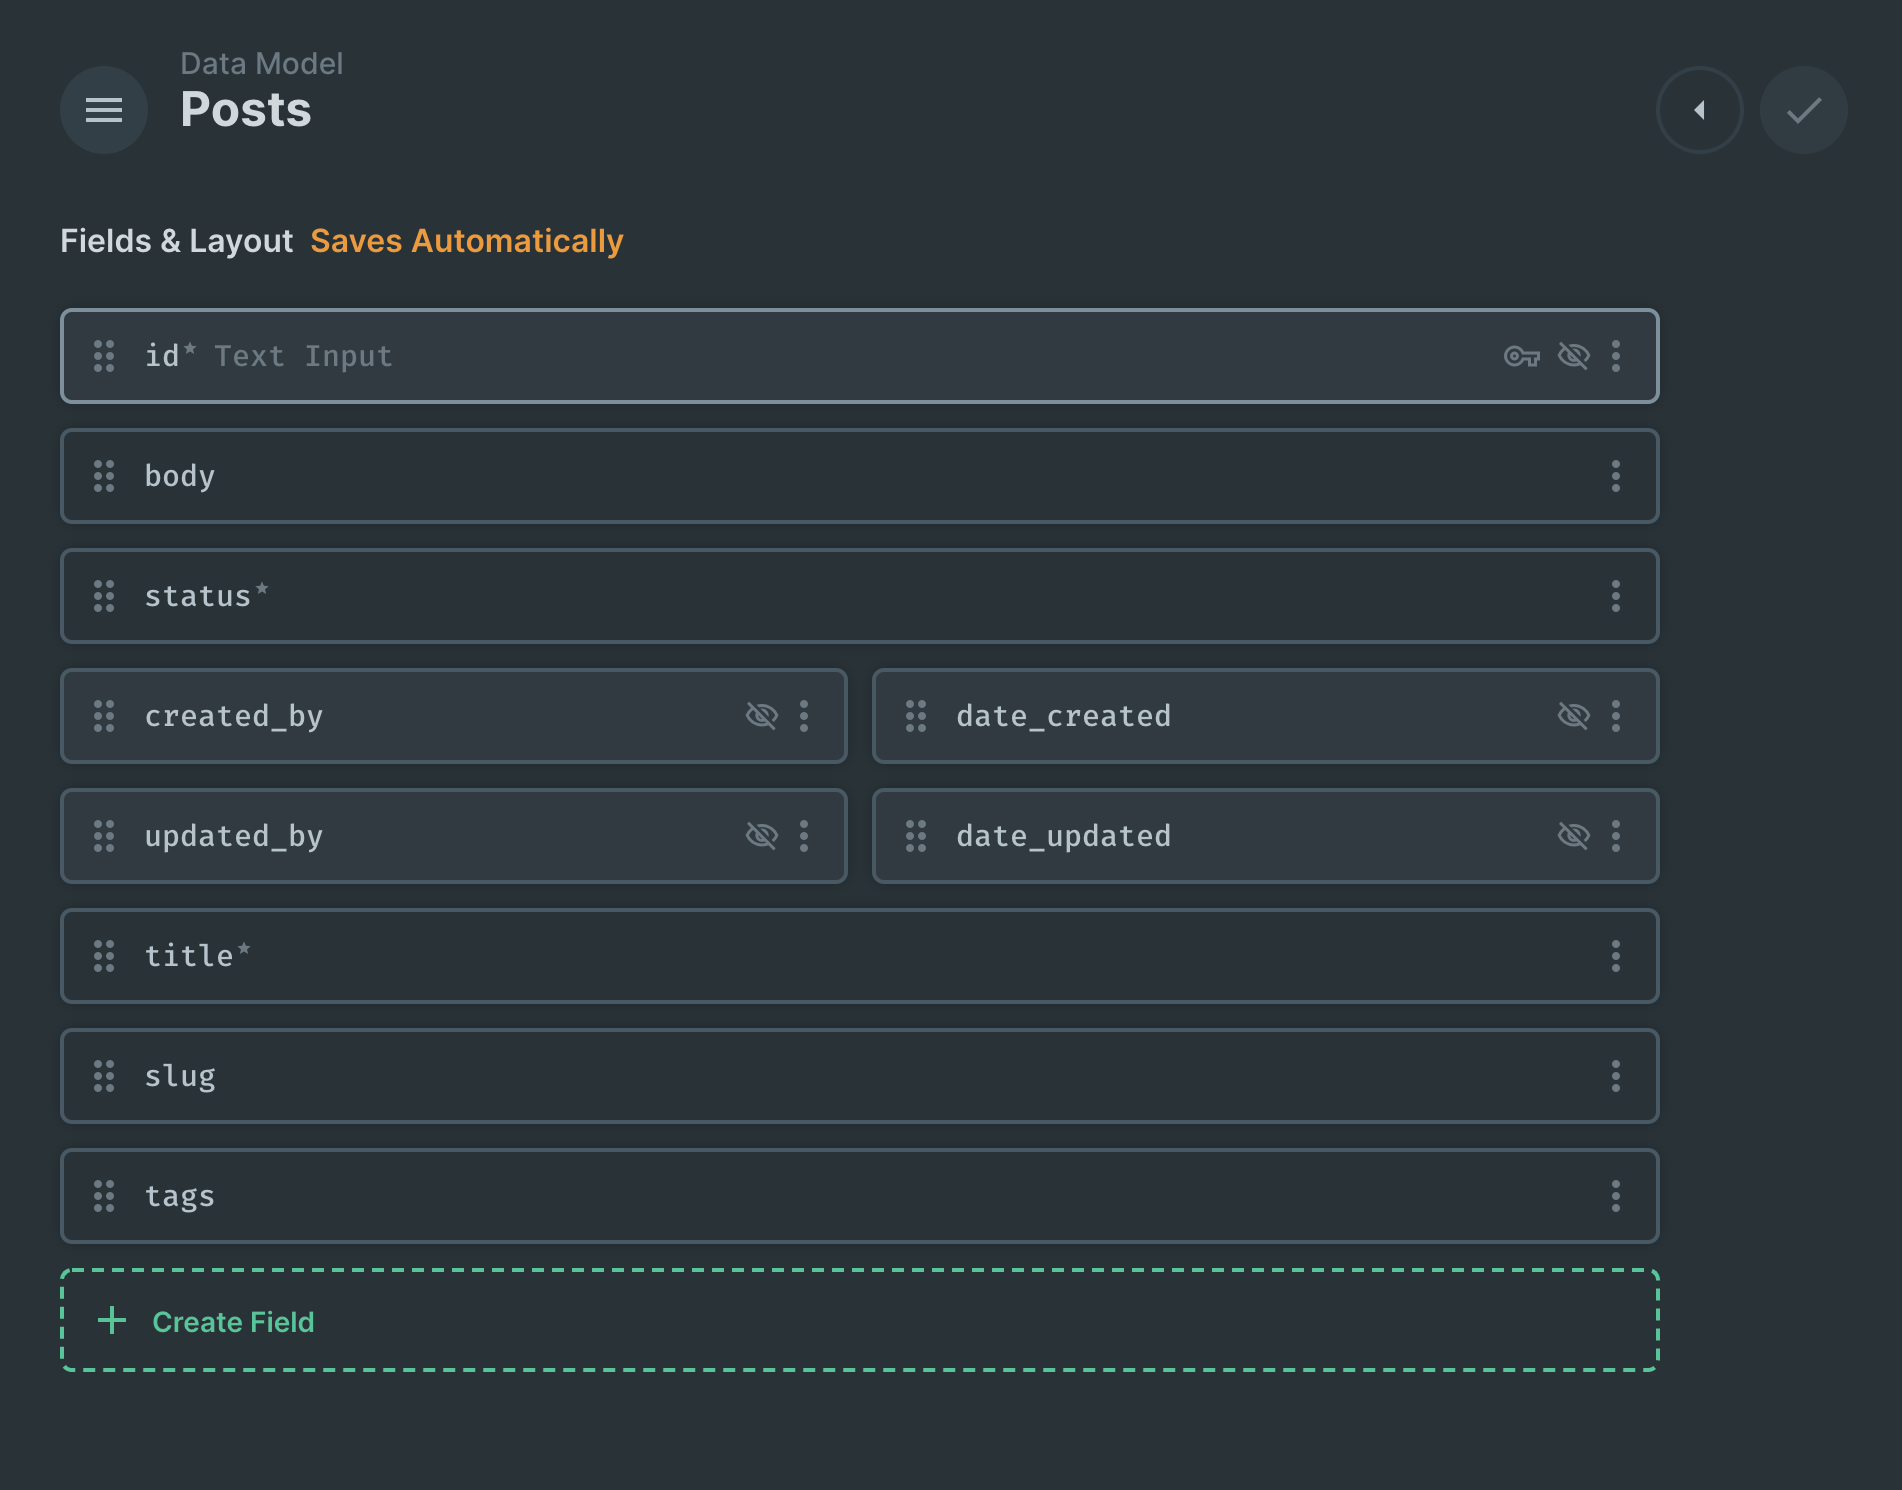Select the status field name text
1902x1490 pixels.
198,597
